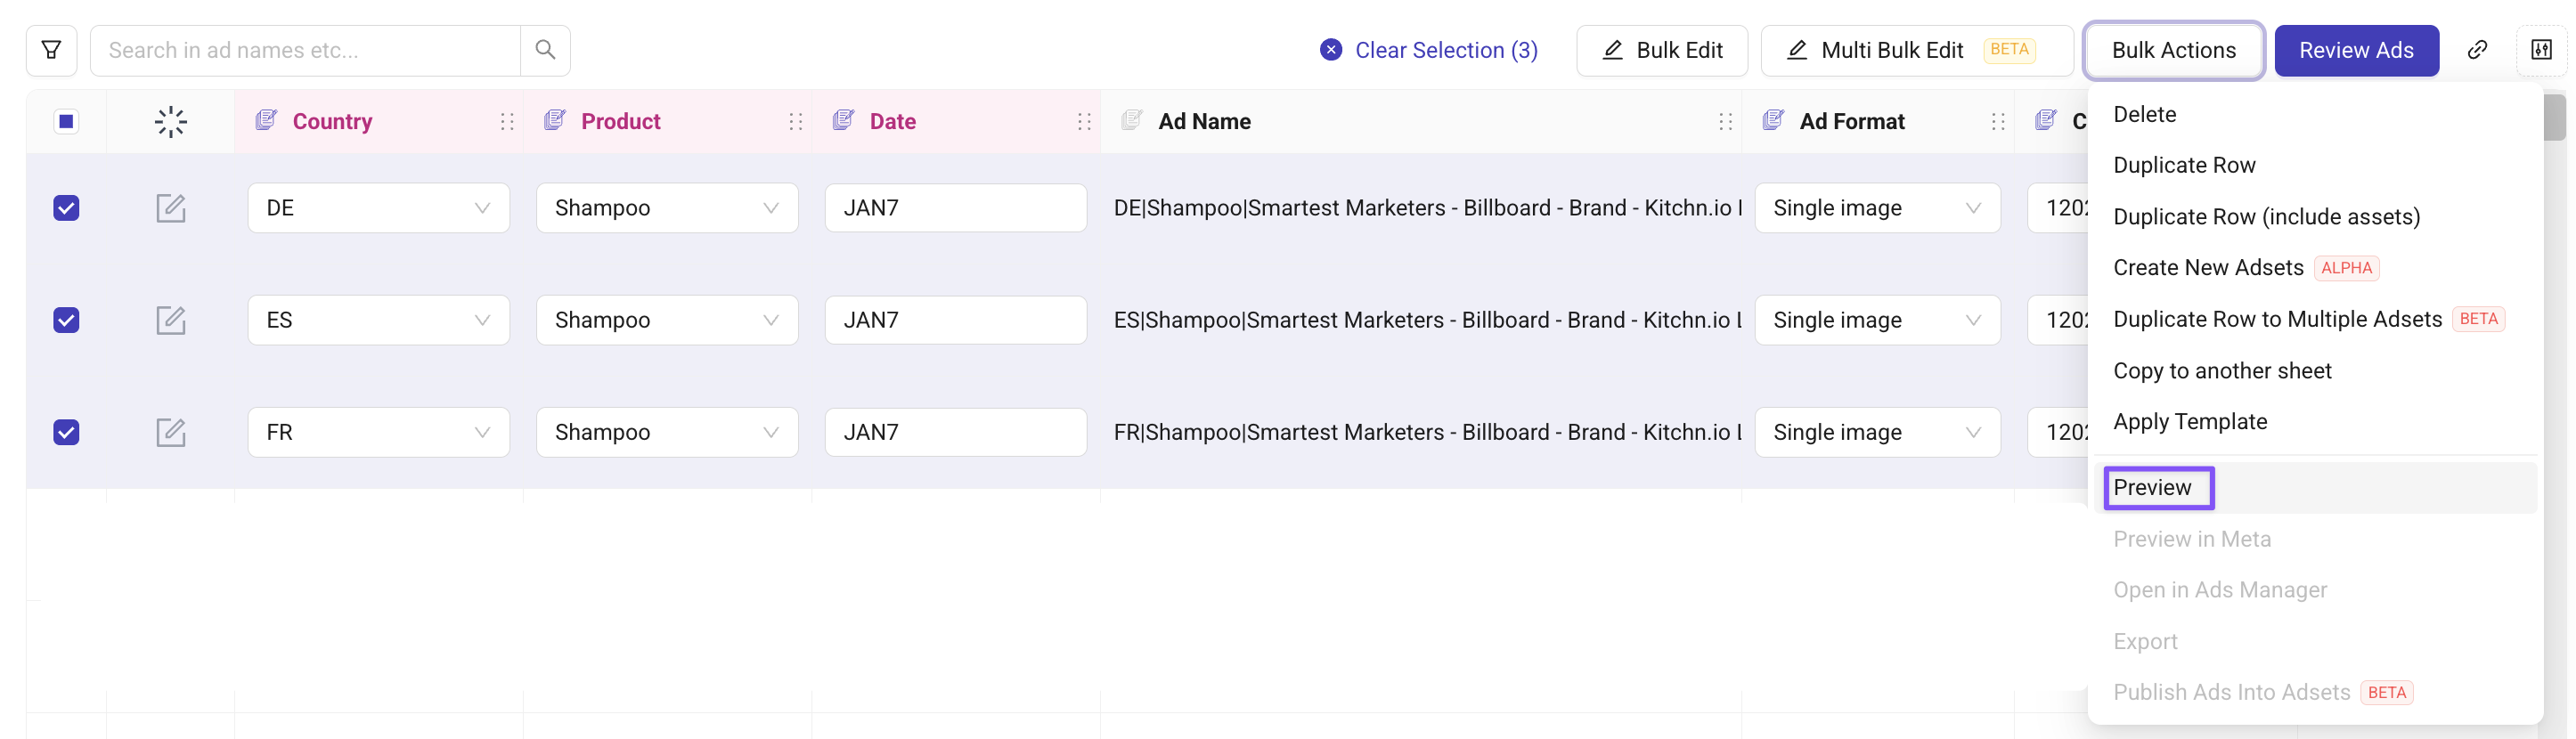Click the search magnifier icon
Screen dimensions: 2576x739
tap(545, 50)
